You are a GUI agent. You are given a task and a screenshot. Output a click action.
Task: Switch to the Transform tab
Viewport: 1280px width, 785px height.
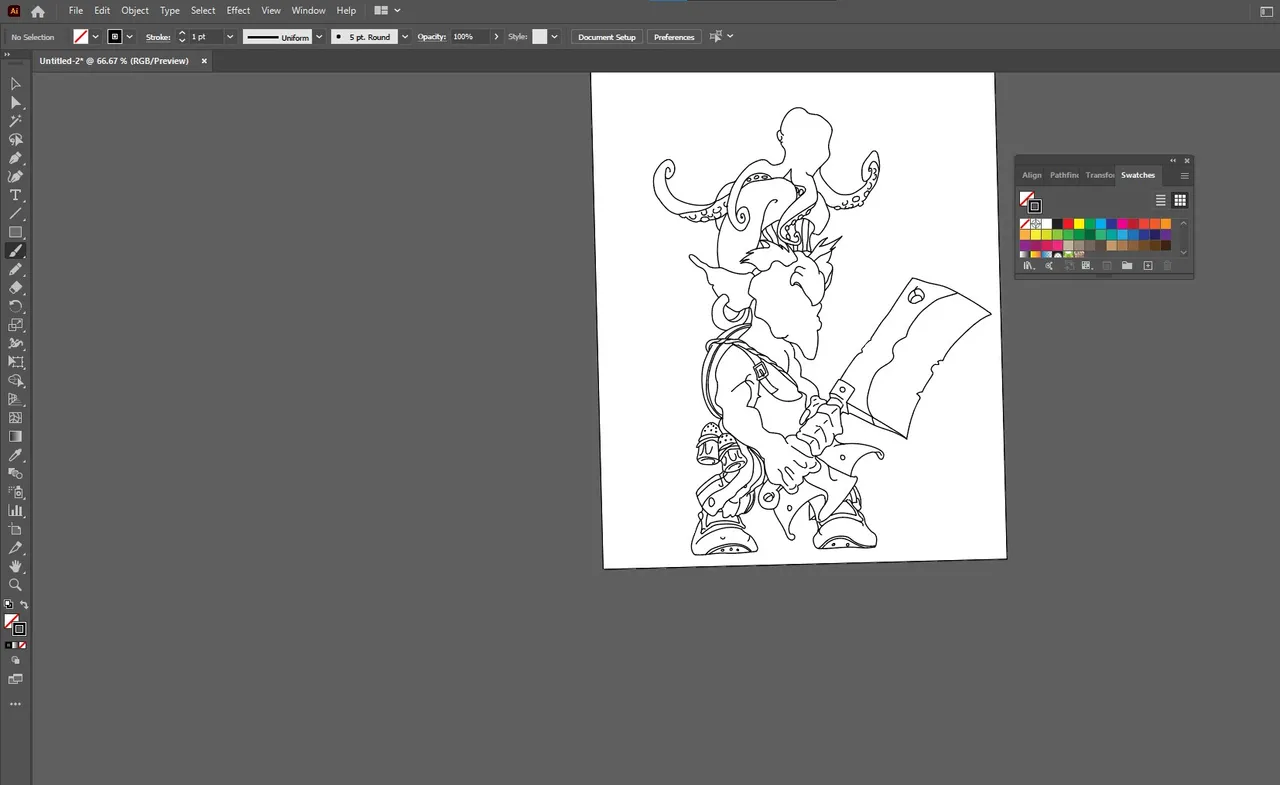(x=1100, y=175)
